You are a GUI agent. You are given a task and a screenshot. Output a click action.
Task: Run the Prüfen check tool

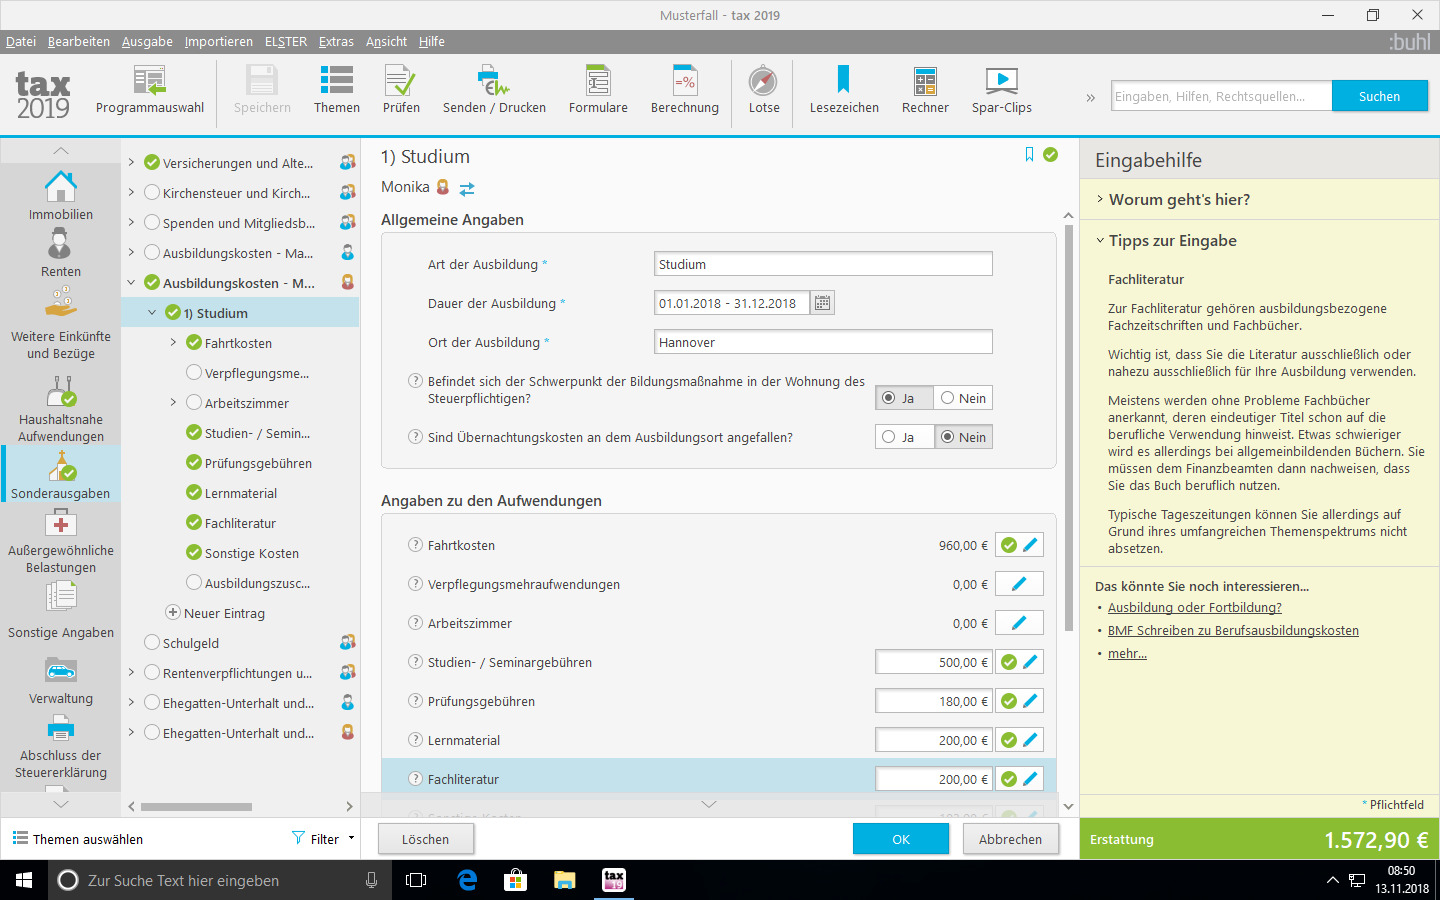point(401,90)
